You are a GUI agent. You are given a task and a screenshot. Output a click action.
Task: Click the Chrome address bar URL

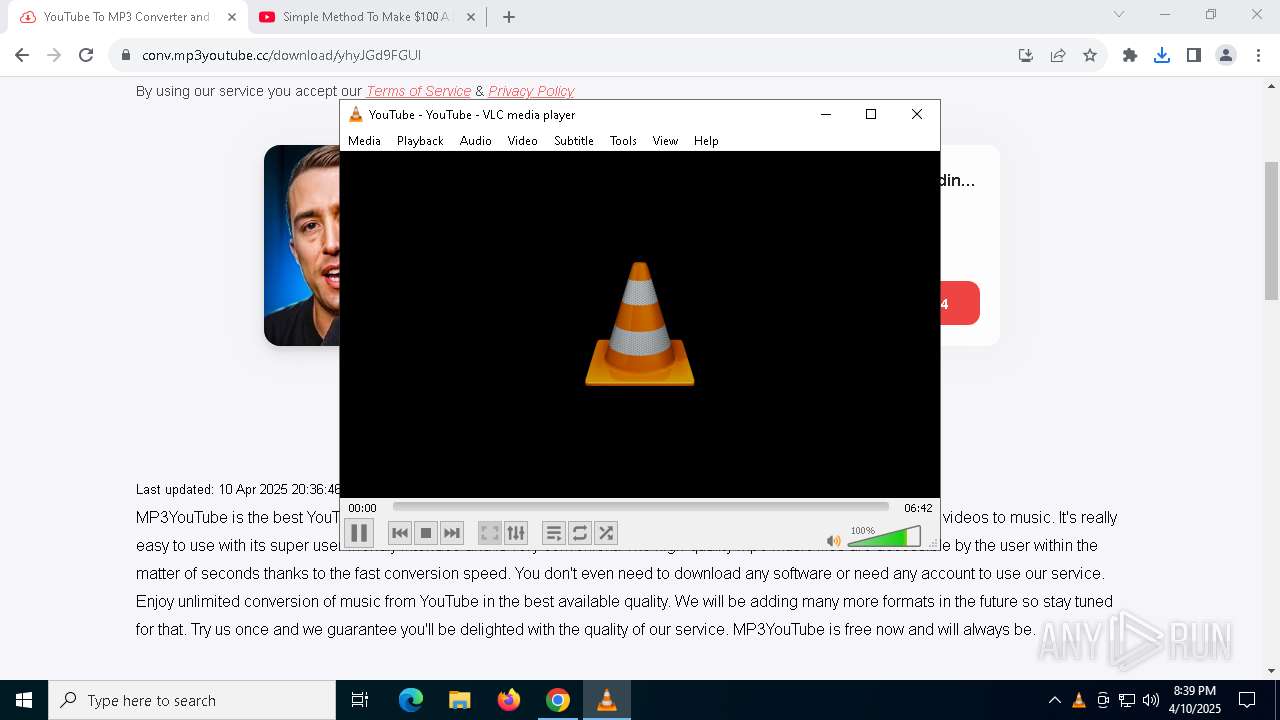coord(281,55)
